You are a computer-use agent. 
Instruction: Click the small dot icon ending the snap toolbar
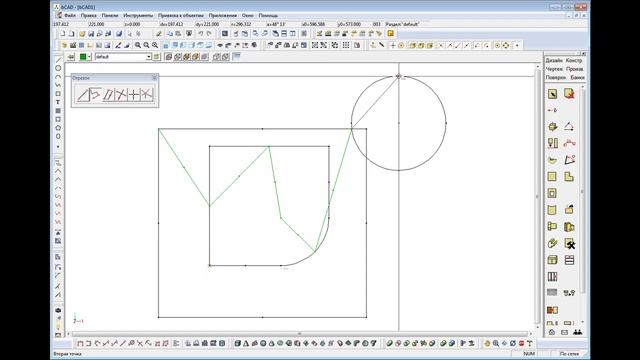point(517,45)
